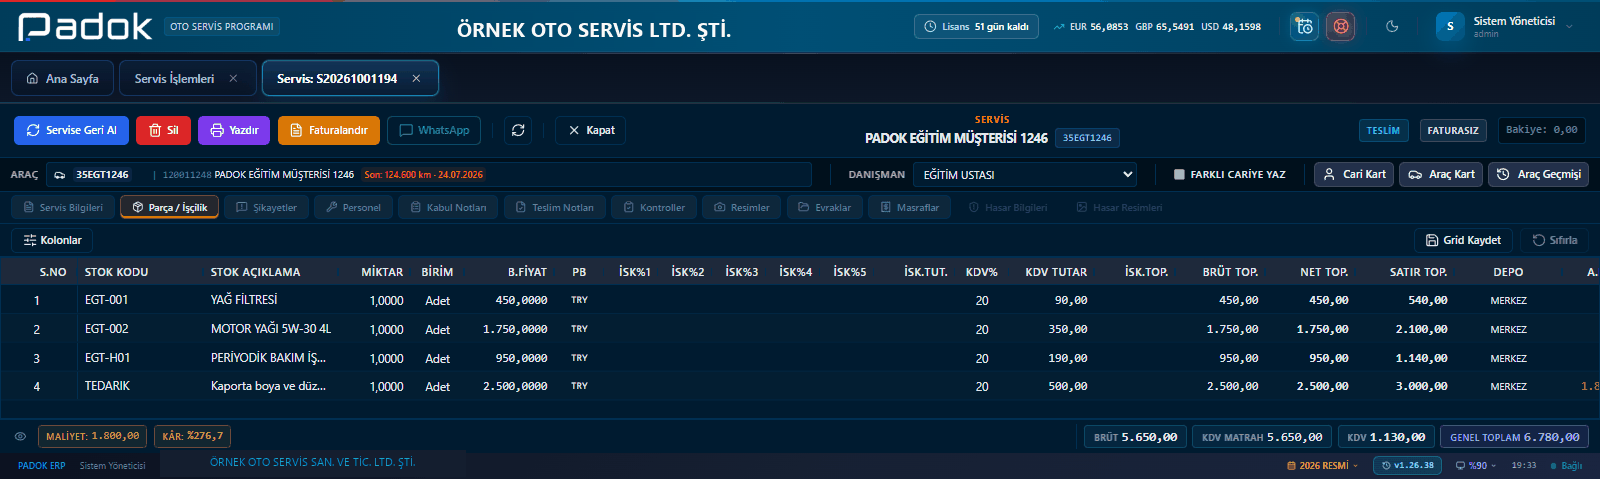This screenshot has width=1600, height=479.
Task: Toggle cost visibility eye icon
Action: tap(20, 436)
